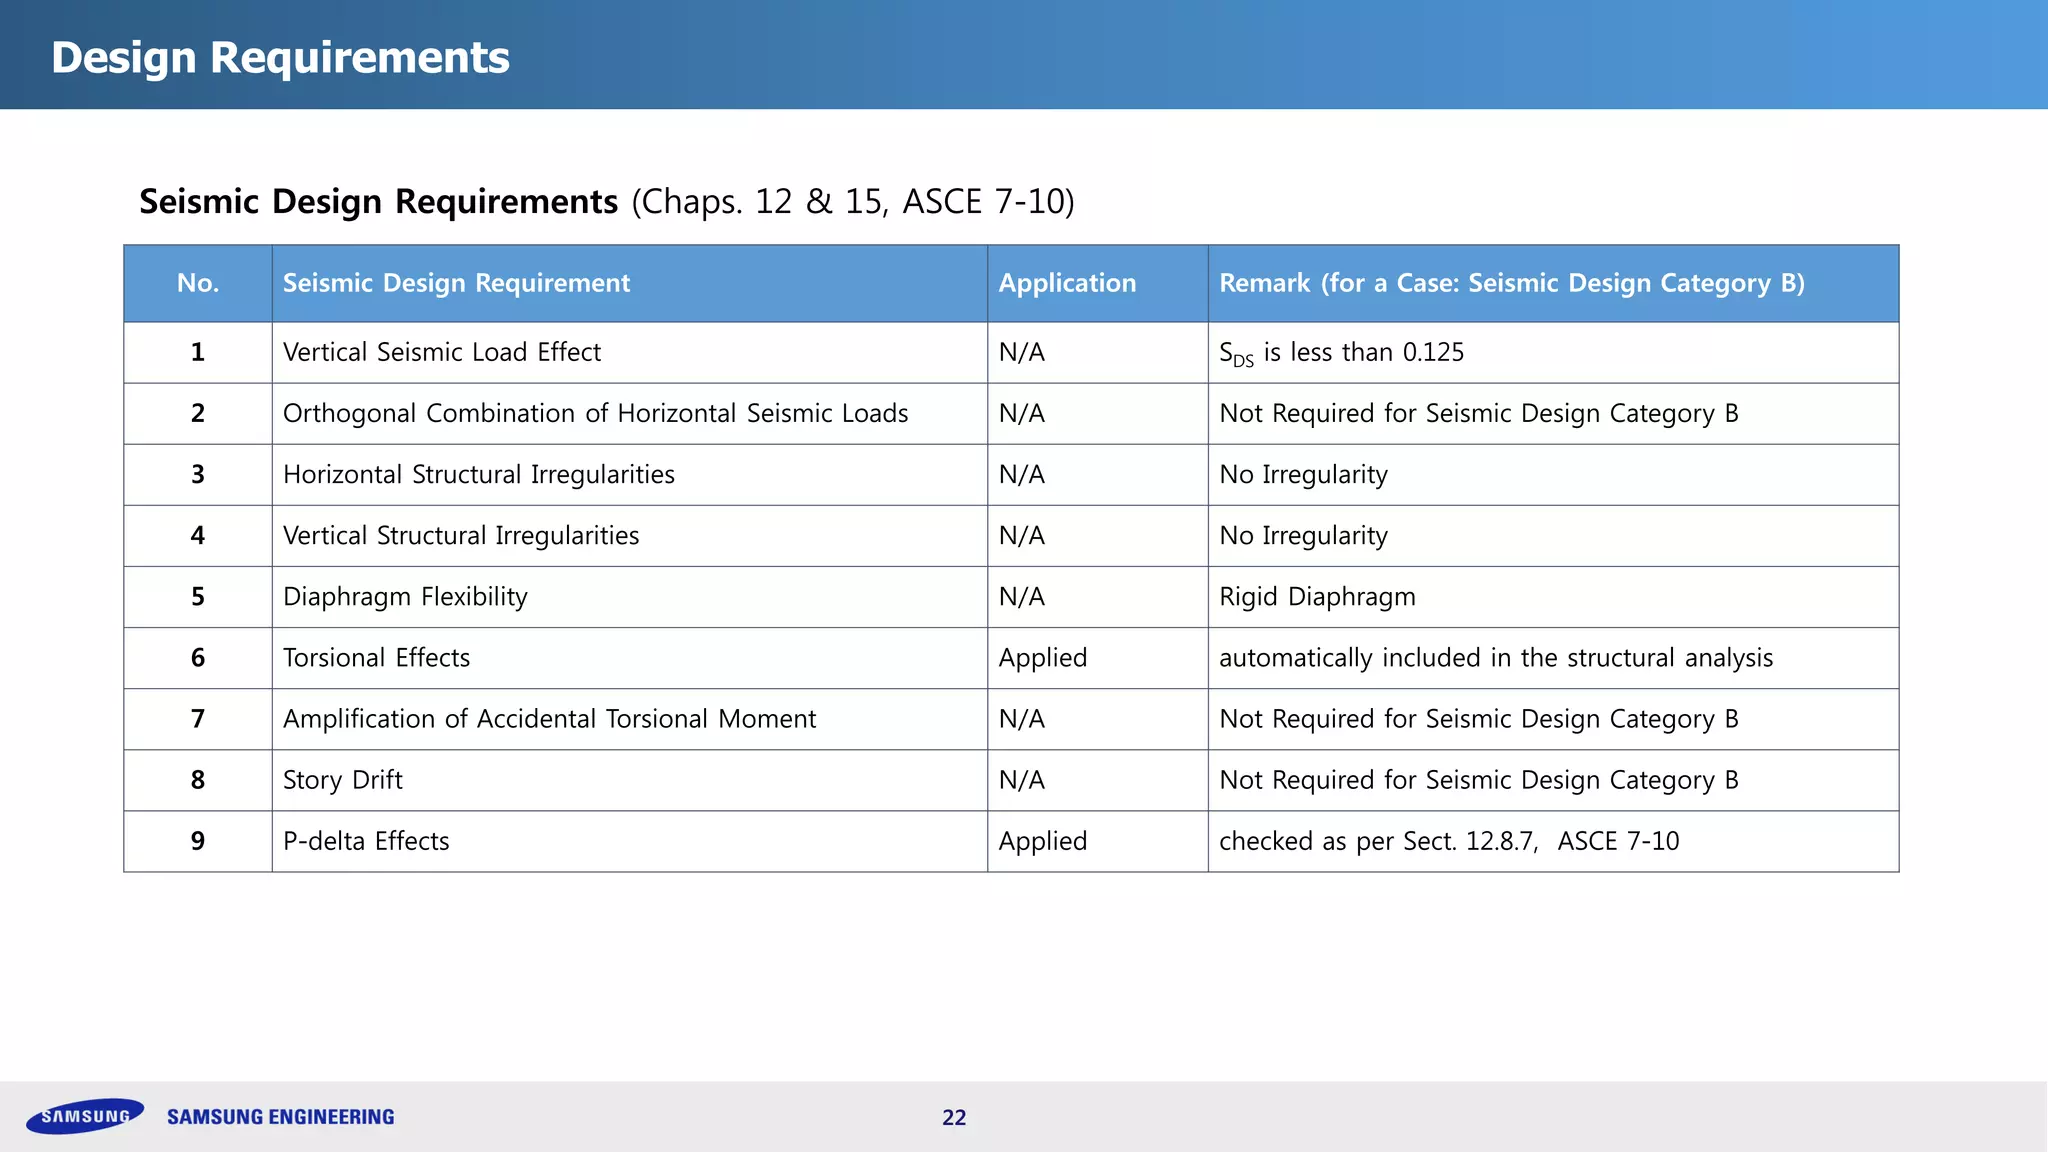Click the Vertical Seismic Load Effect cell
The width and height of the screenshot is (2048, 1152).
point(442,352)
